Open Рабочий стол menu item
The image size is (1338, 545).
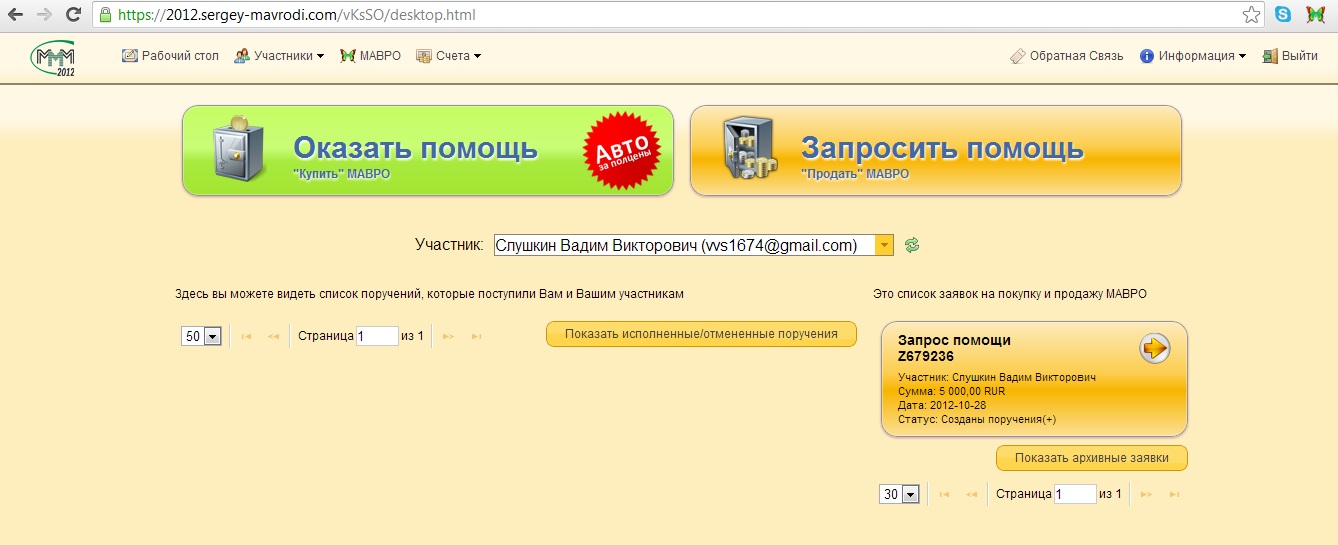pos(170,56)
